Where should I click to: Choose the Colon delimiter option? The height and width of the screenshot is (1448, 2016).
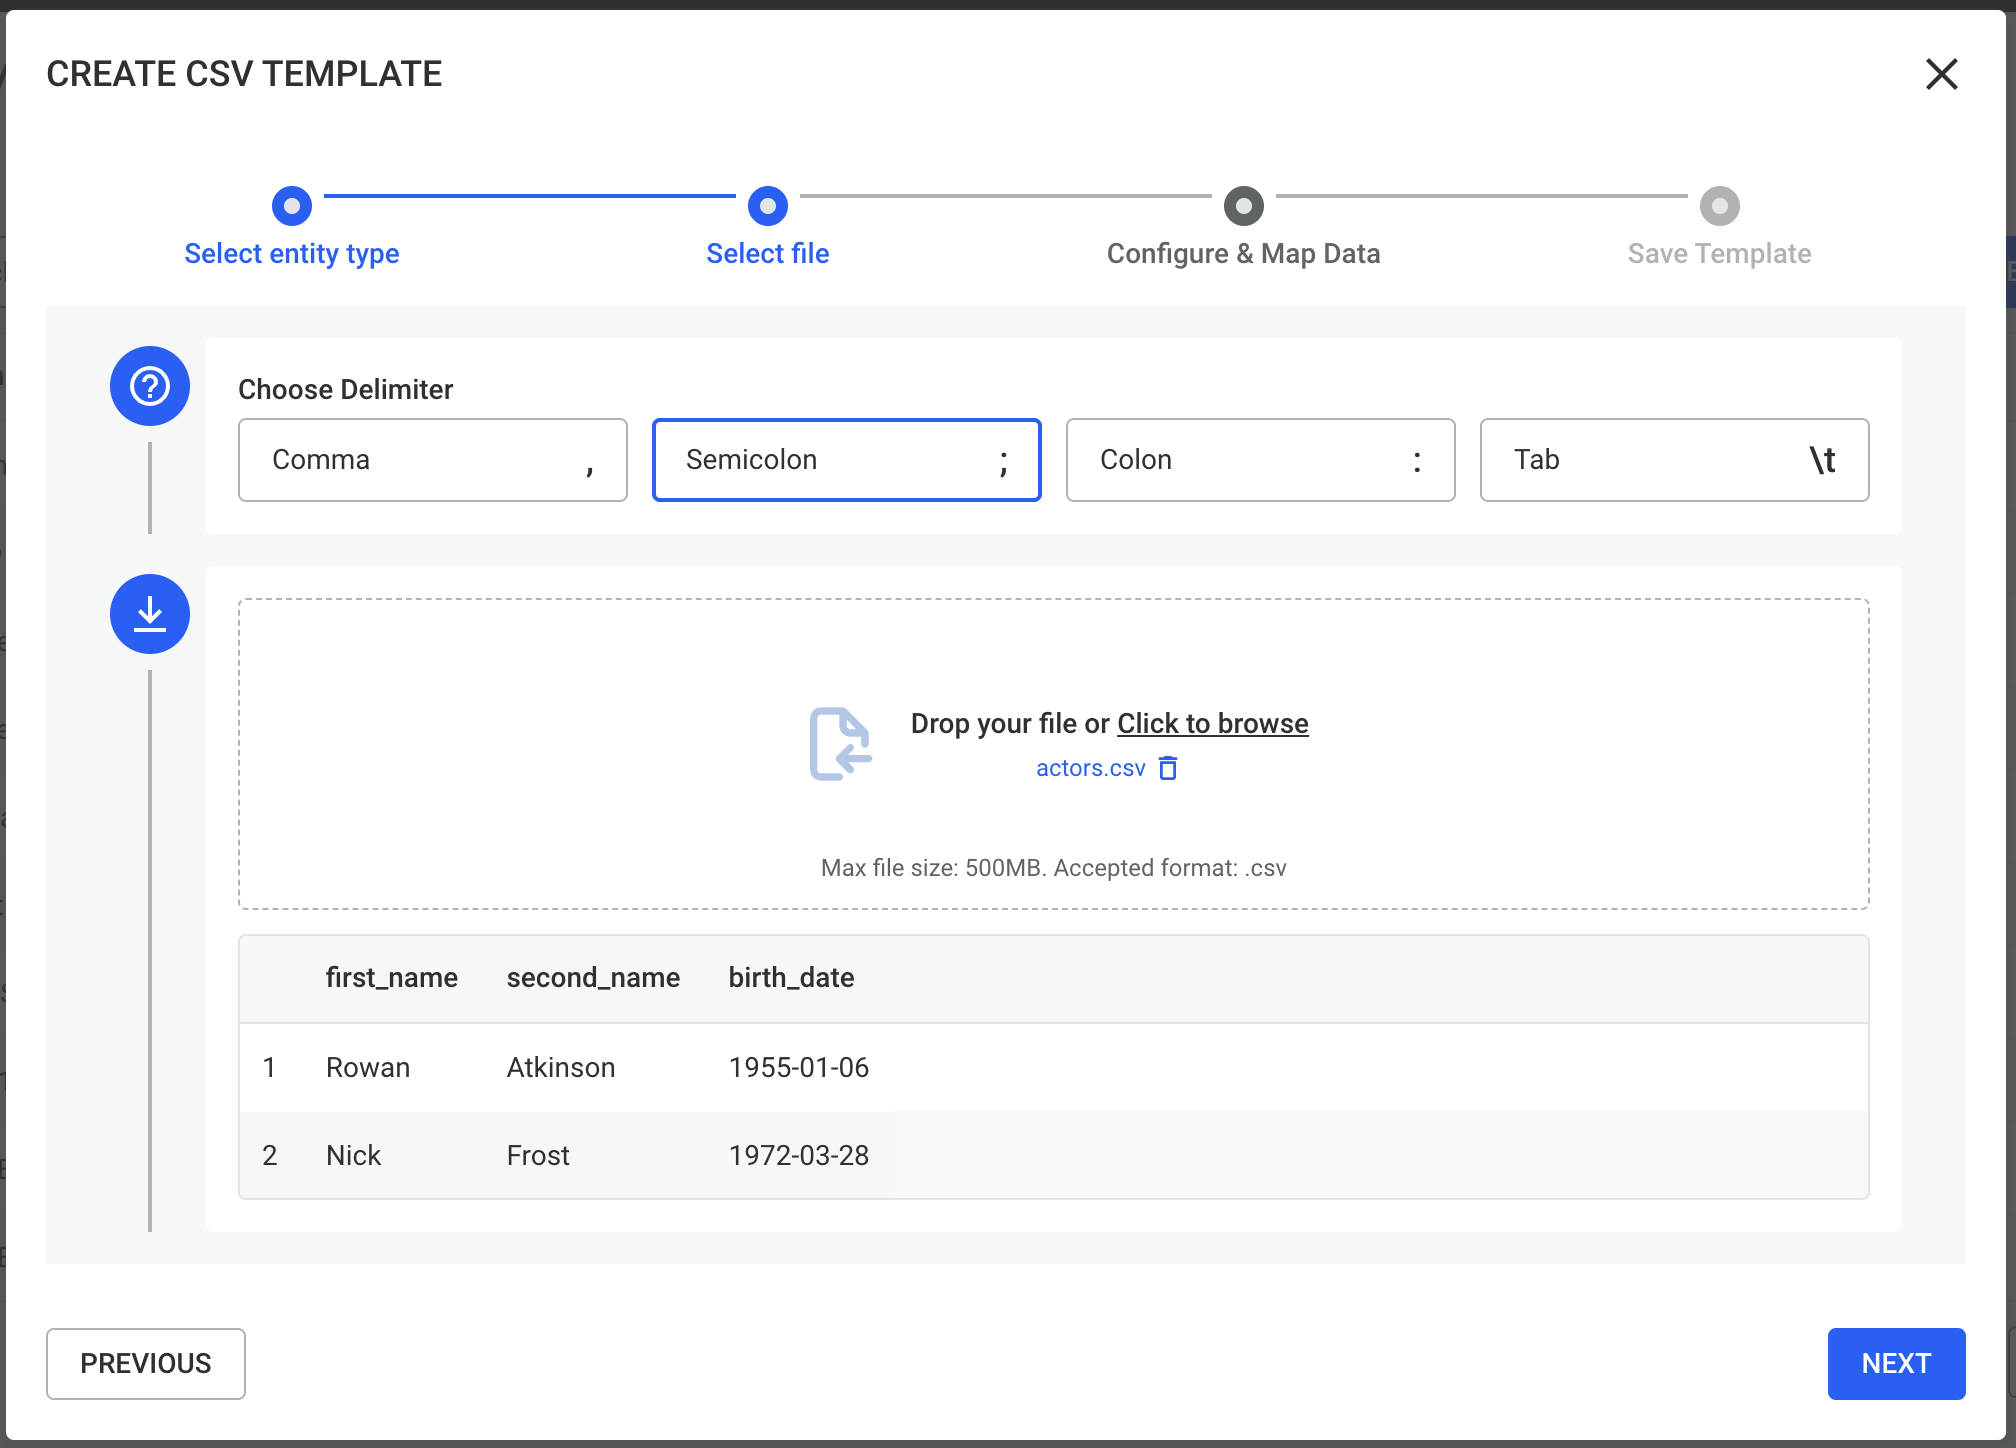pyautogui.click(x=1260, y=460)
